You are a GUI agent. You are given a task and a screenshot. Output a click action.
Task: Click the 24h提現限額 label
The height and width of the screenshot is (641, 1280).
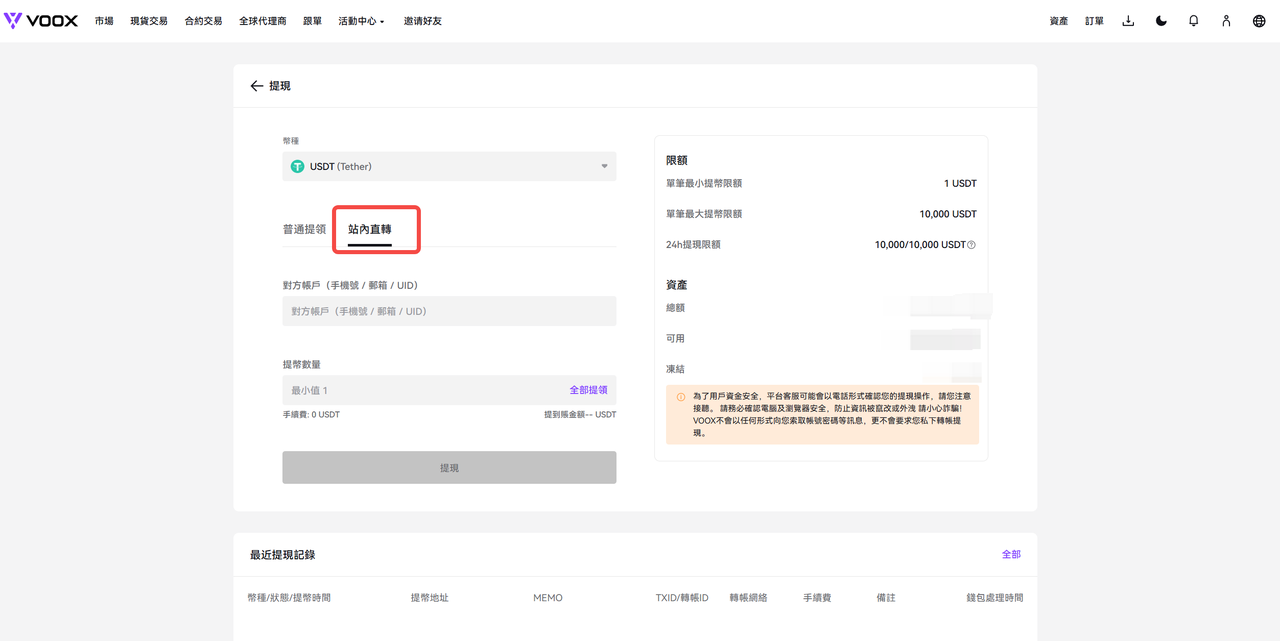pos(693,245)
